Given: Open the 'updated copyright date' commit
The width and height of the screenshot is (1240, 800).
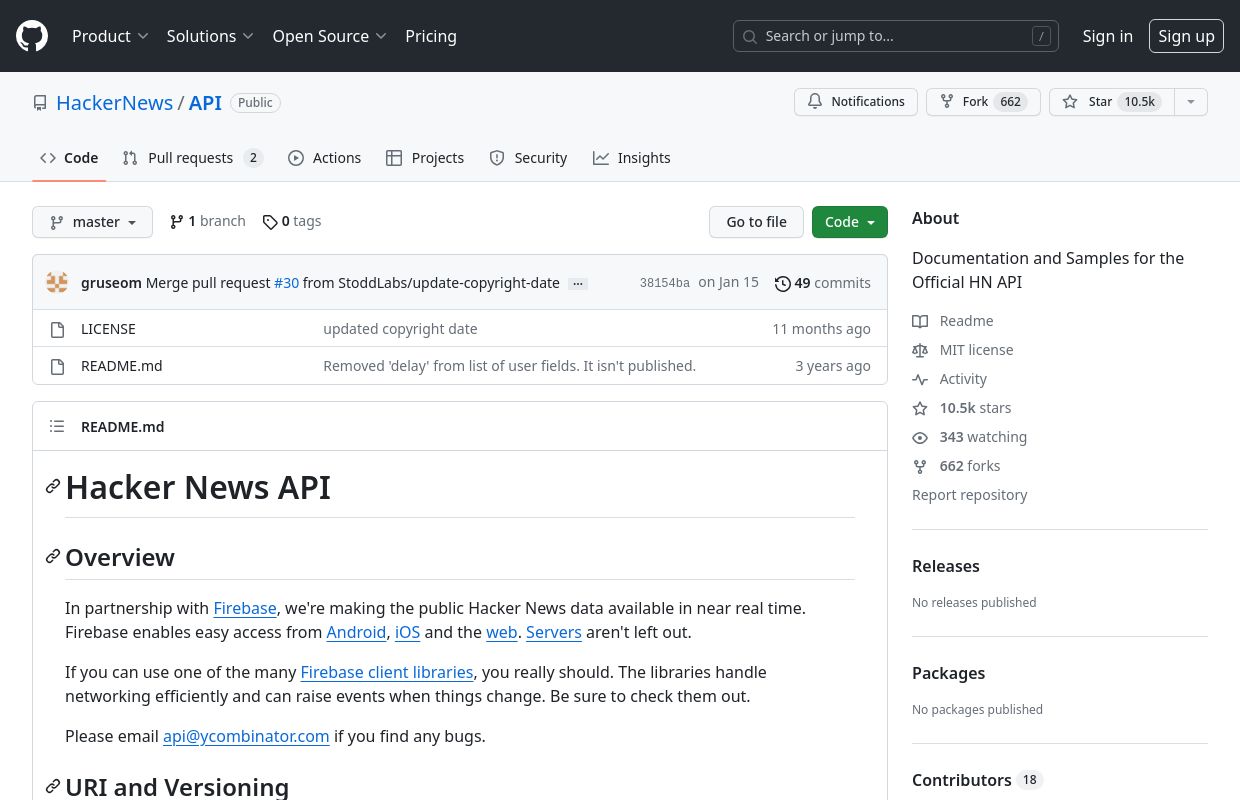Looking at the screenshot, I should tap(400, 329).
